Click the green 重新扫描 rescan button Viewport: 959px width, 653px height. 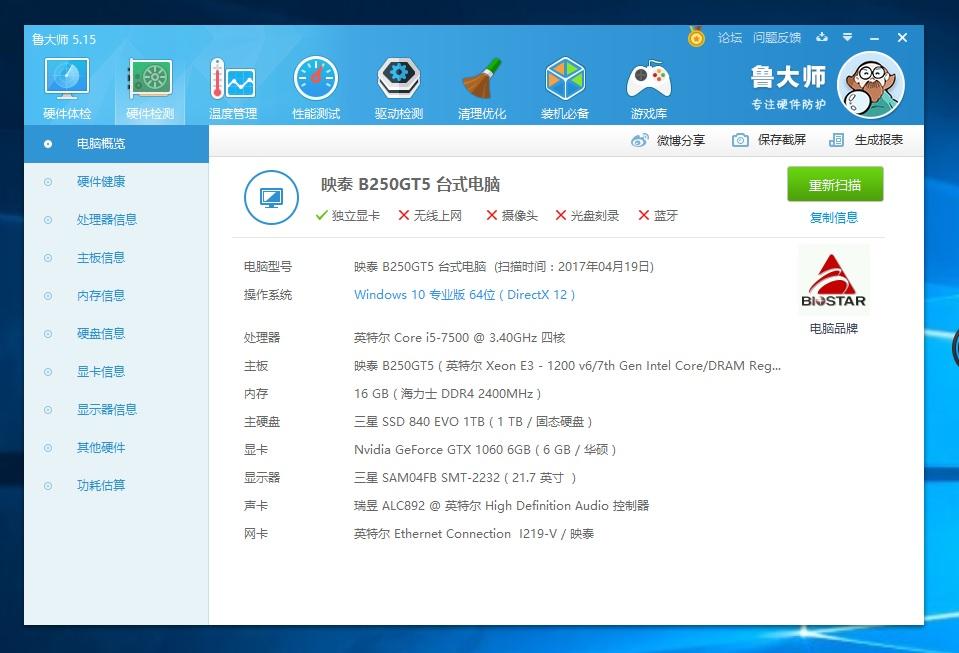(835, 184)
